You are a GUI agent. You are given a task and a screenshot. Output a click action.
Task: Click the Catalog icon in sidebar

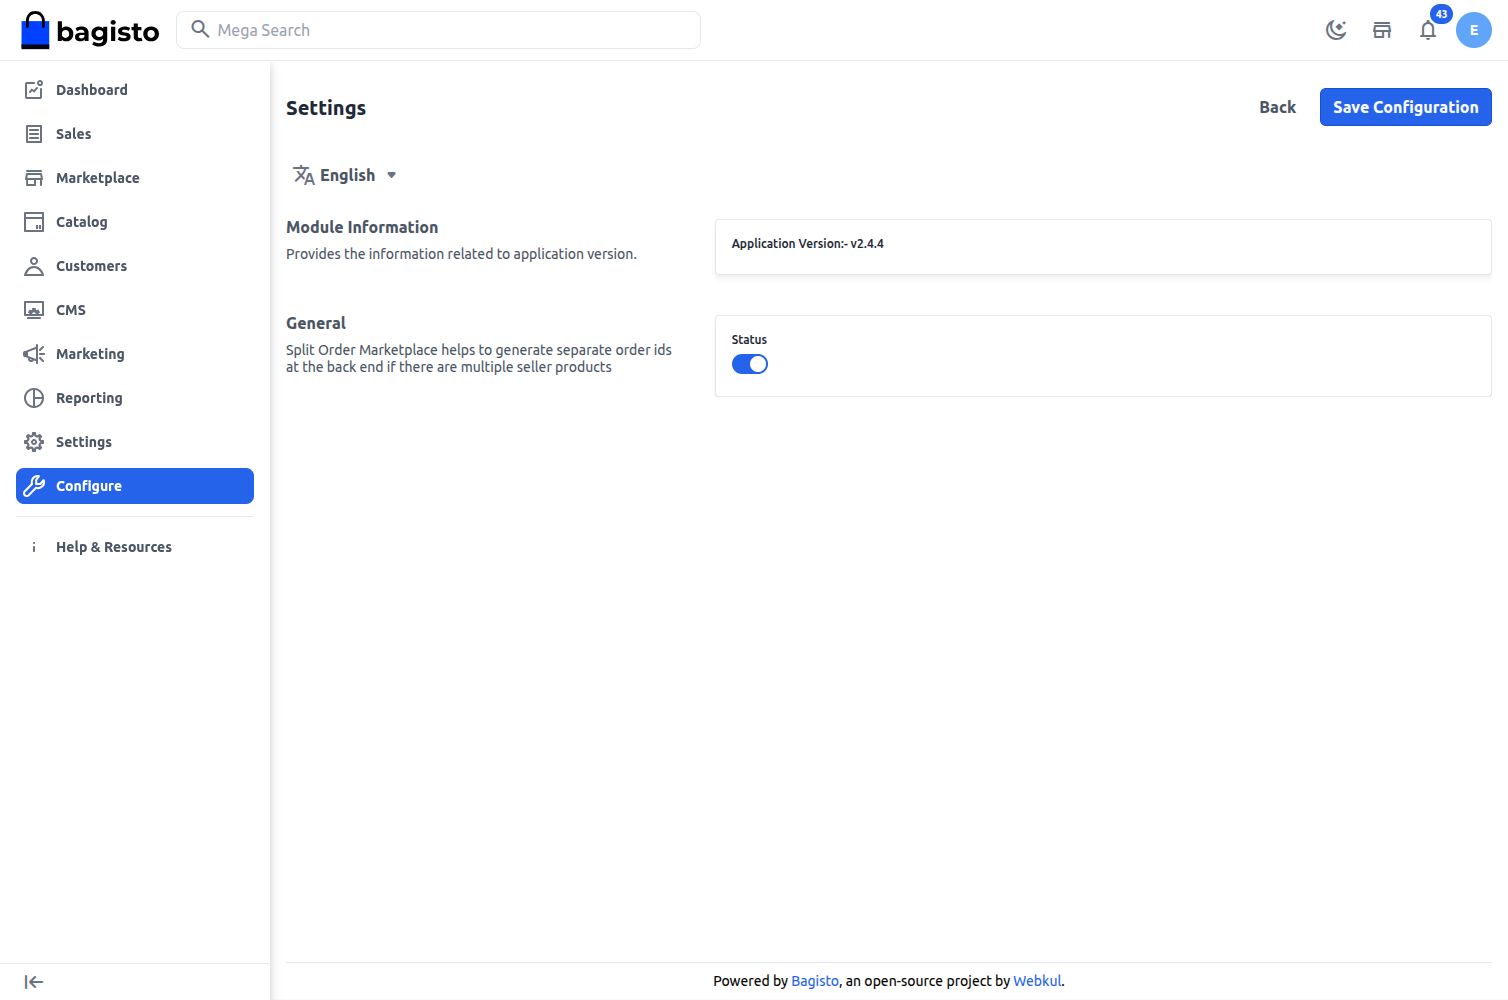34,222
